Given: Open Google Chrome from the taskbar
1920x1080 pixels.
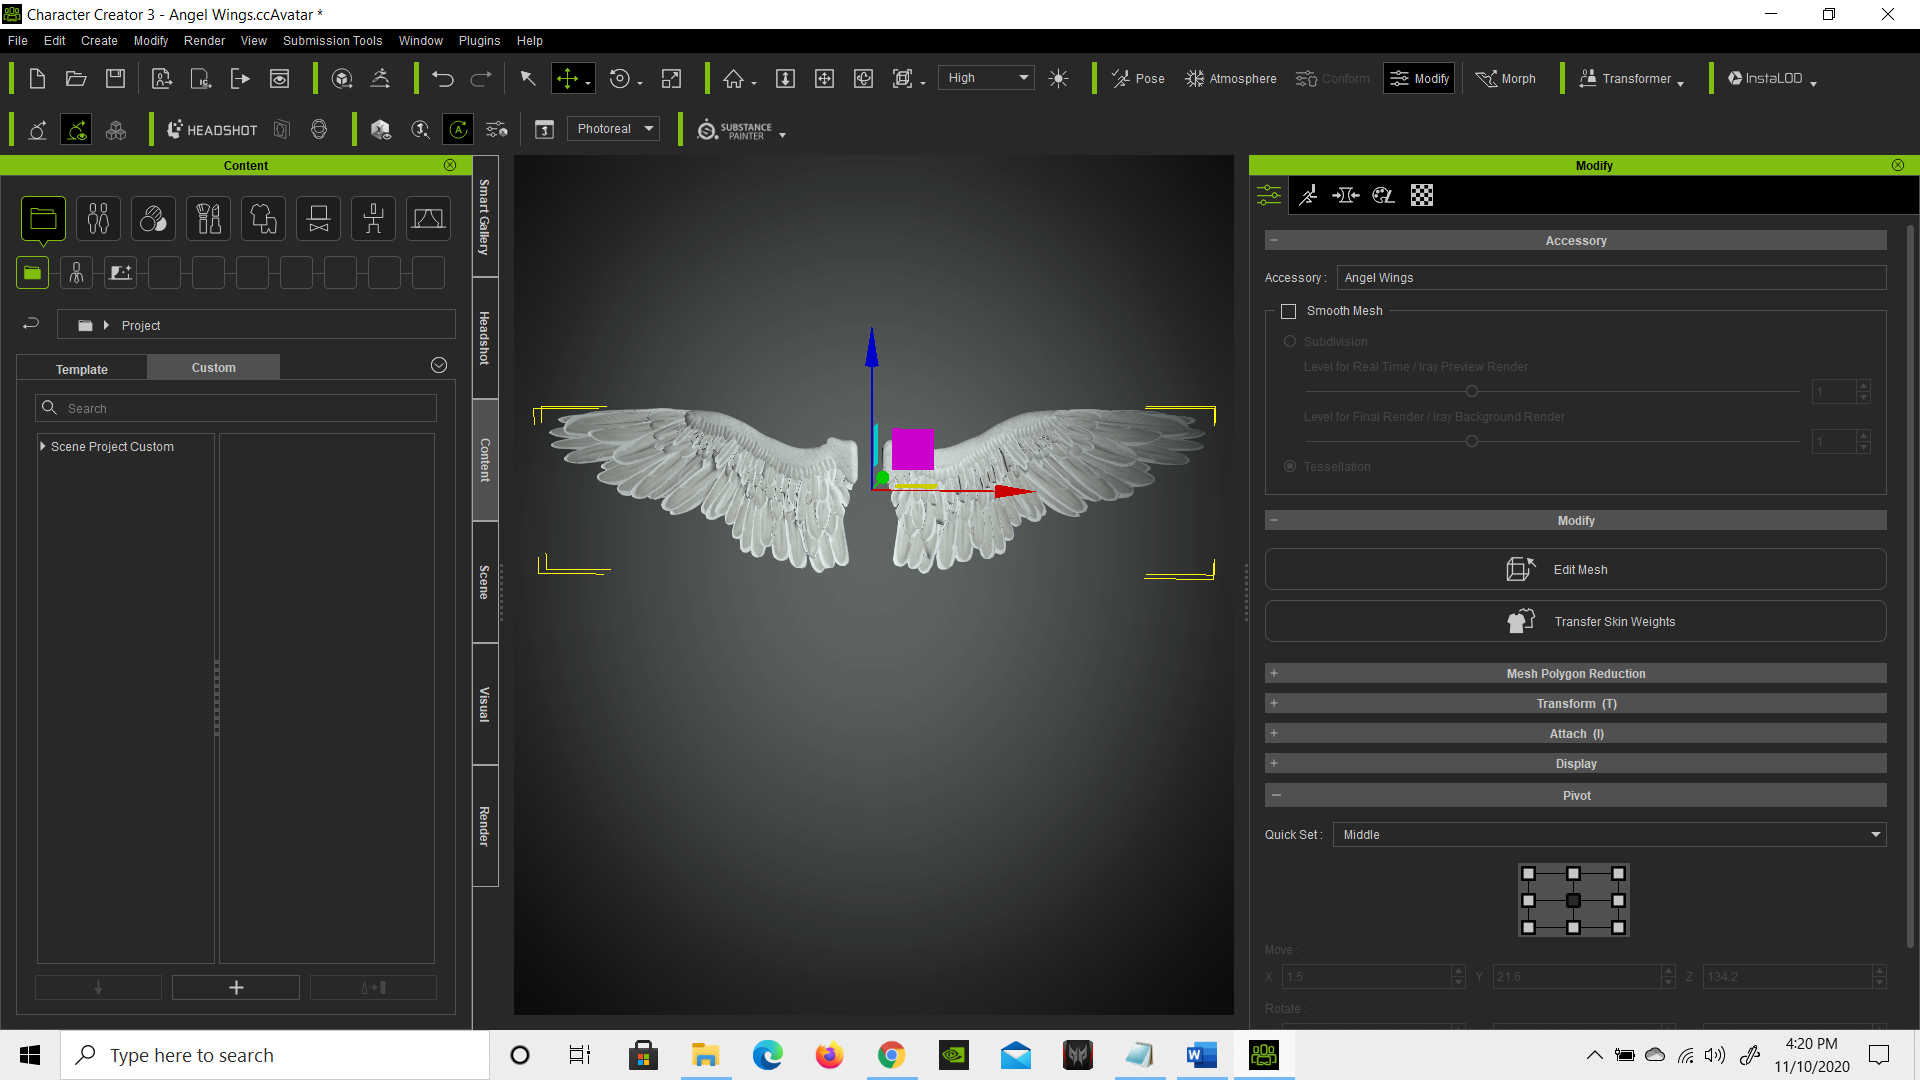Looking at the screenshot, I should [891, 1055].
